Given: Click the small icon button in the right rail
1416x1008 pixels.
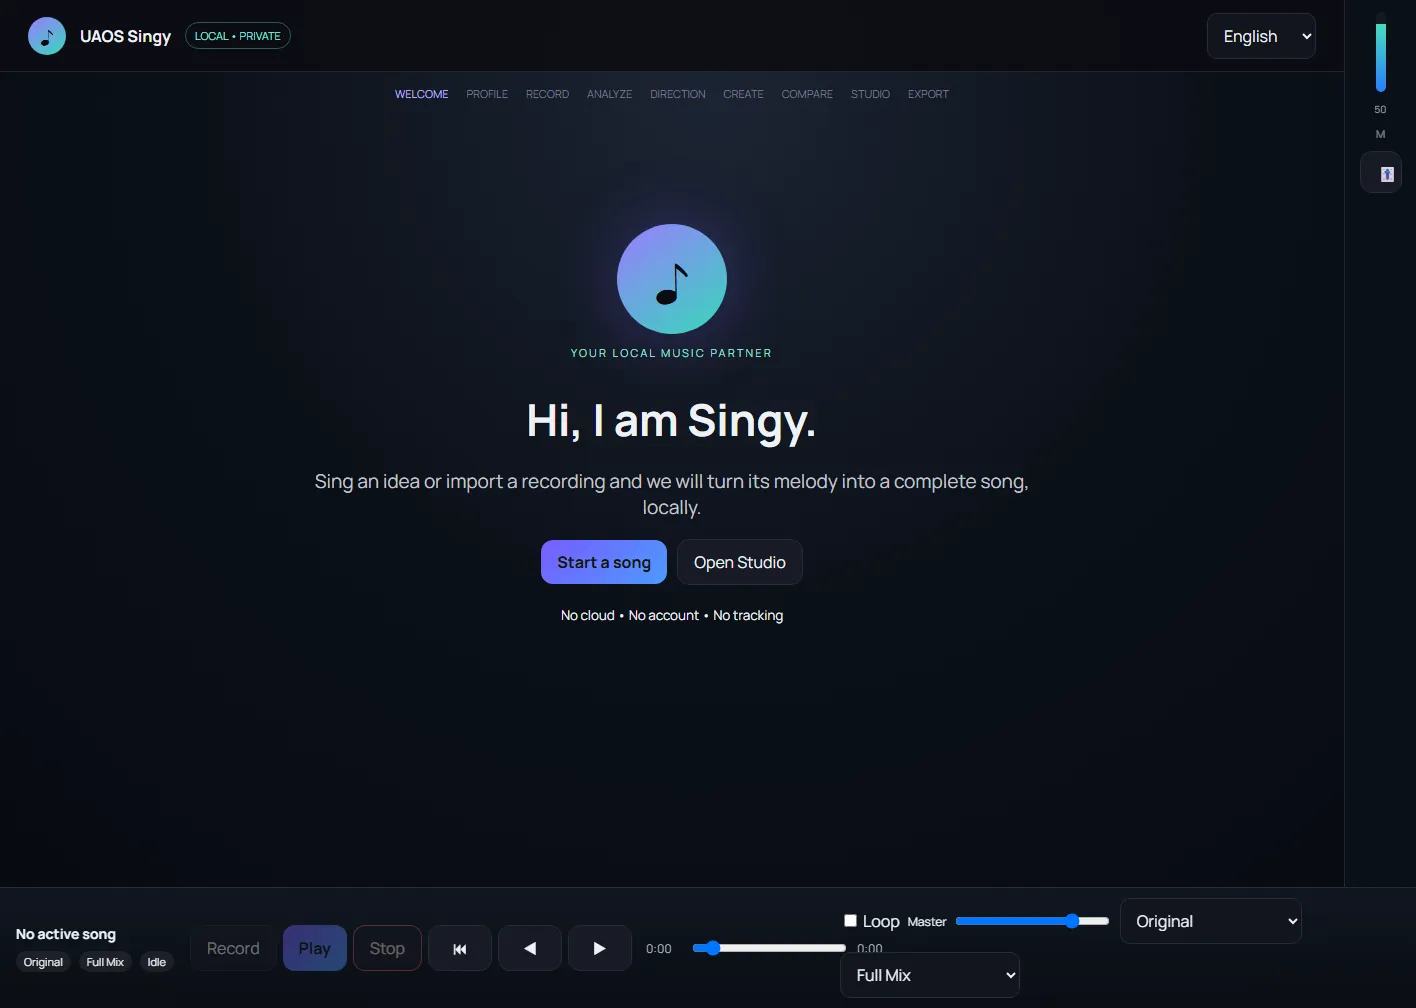Looking at the screenshot, I should (1381, 173).
